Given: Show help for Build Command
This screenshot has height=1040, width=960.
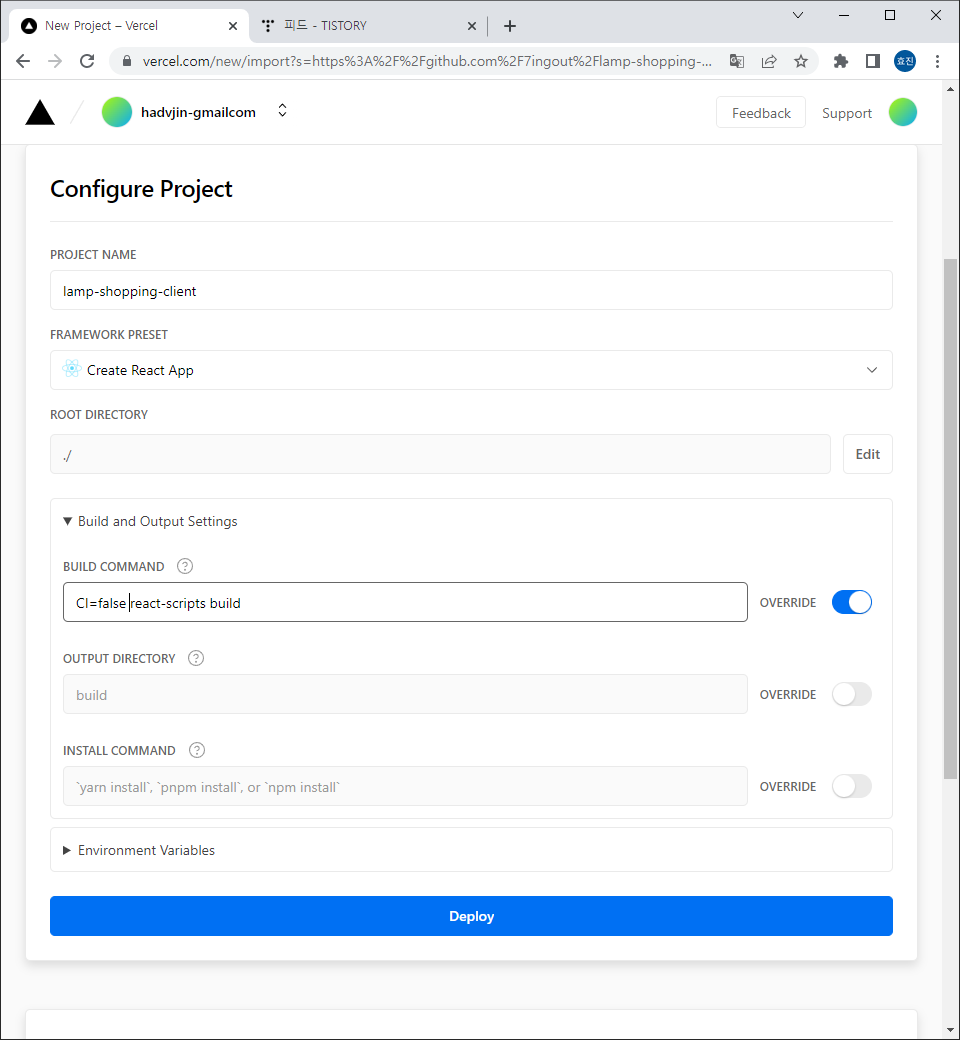Looking at the screenshot, I should click(185, 566).
